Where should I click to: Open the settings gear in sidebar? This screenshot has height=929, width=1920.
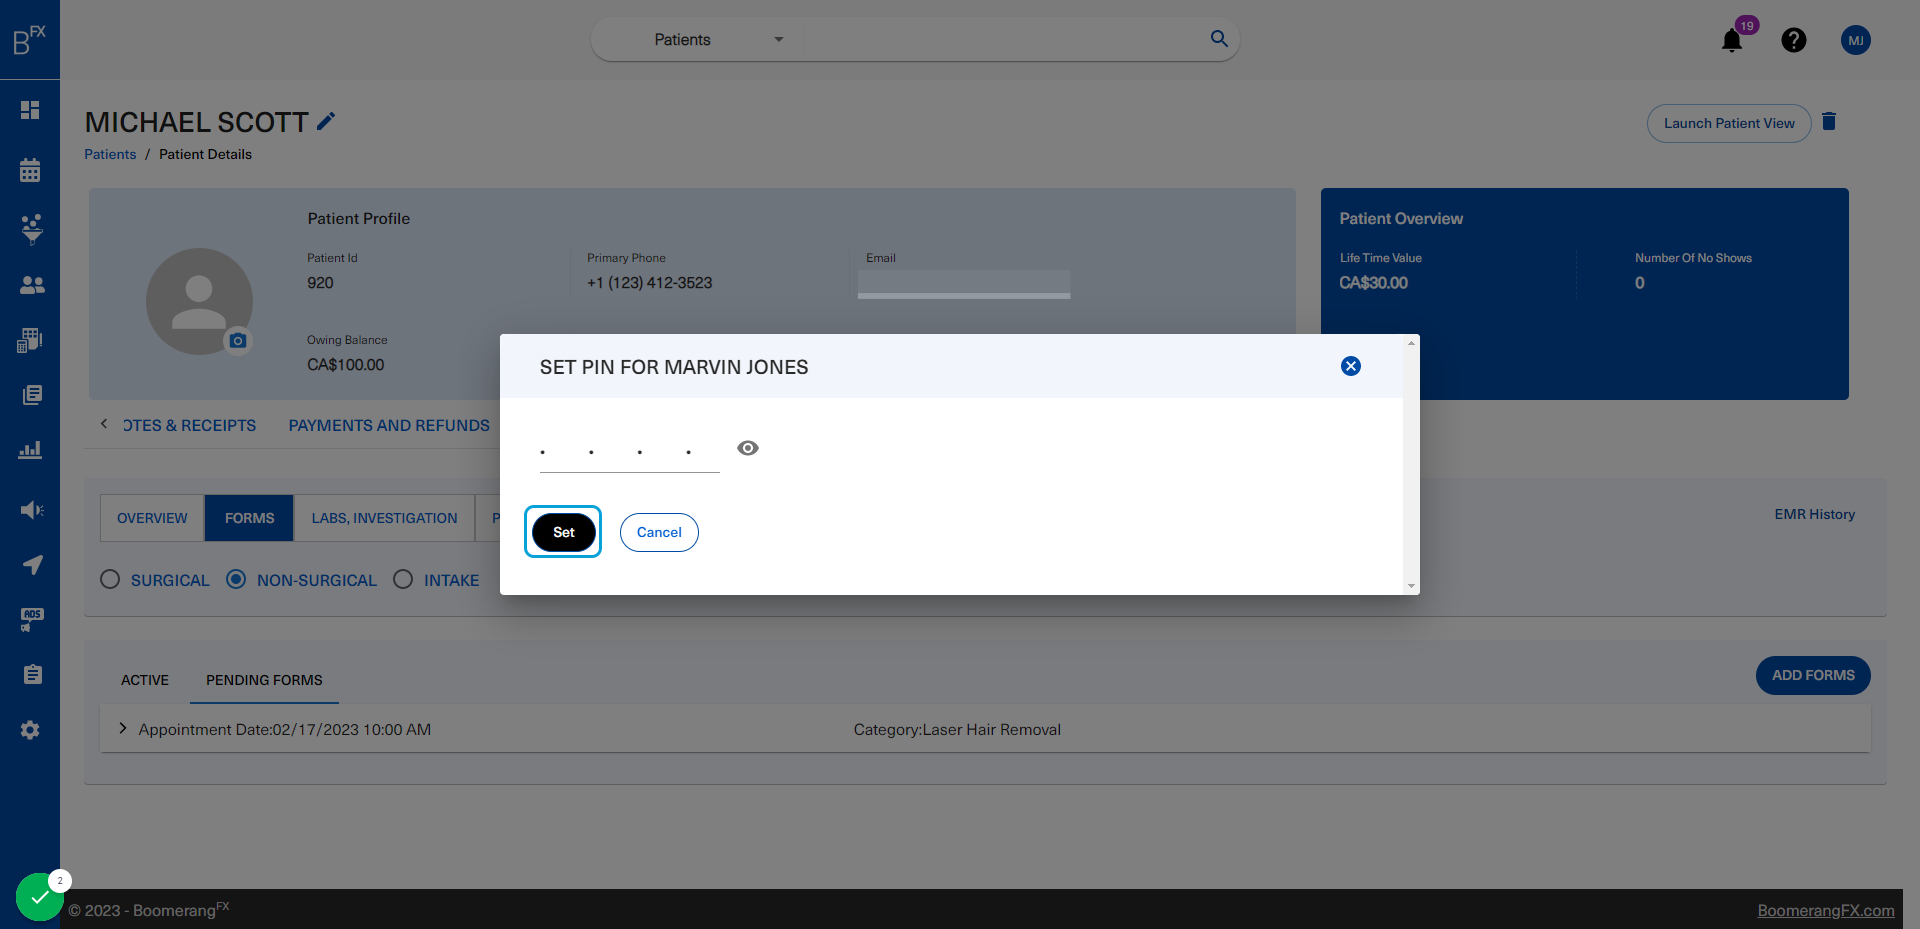30,730
